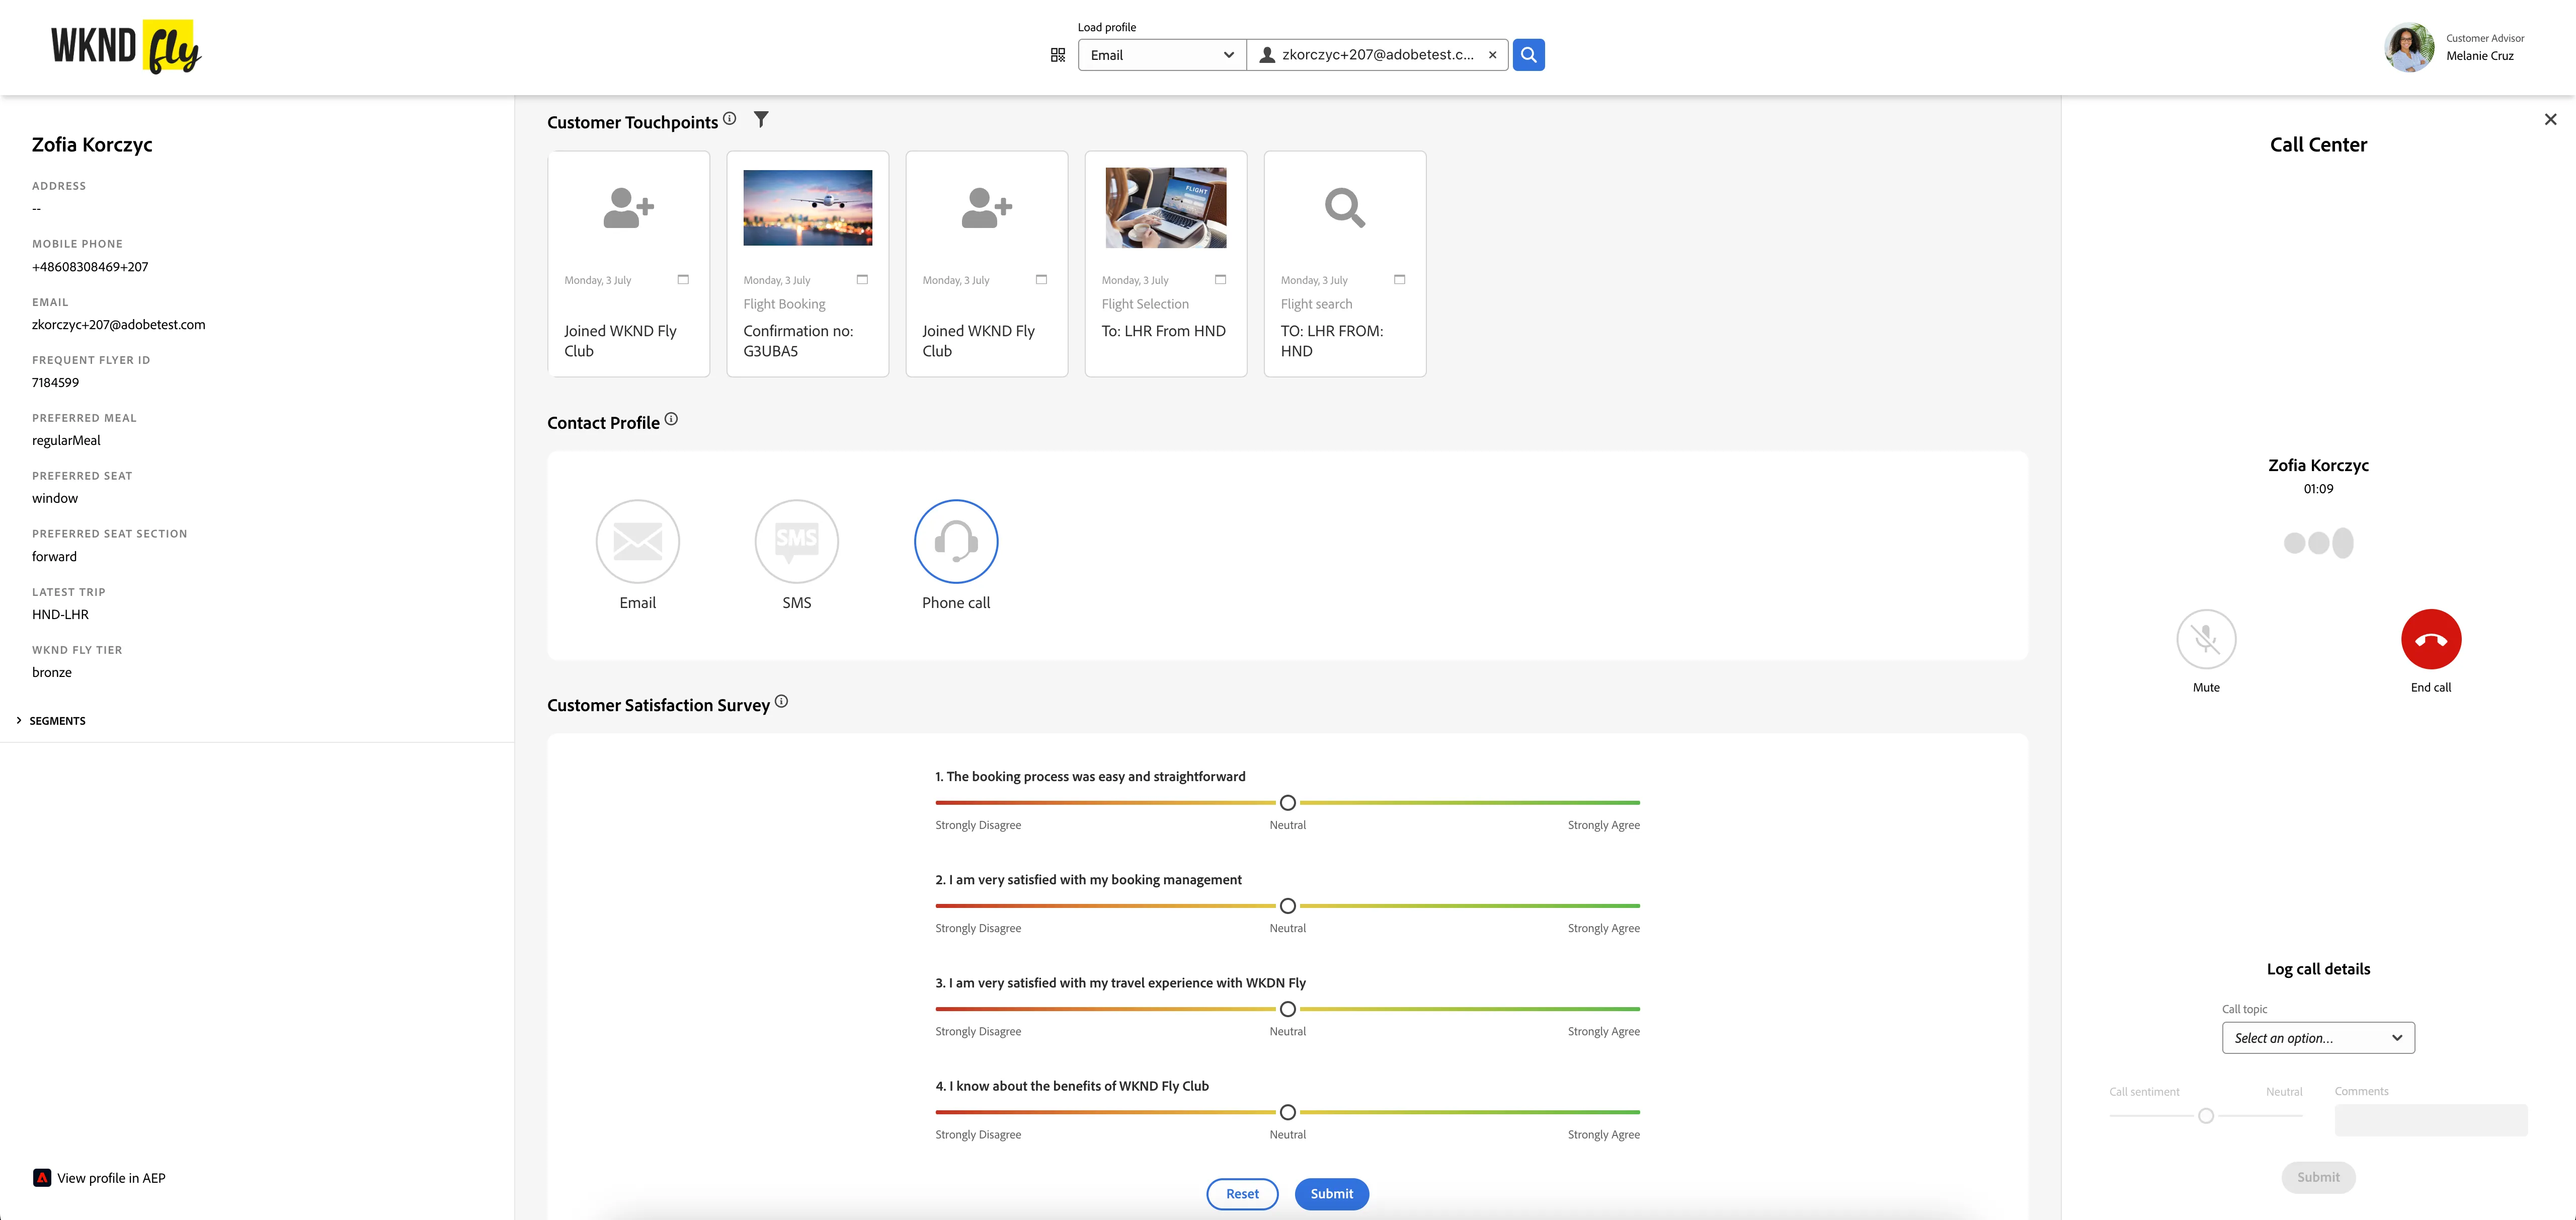Adjust the travel experience slider handle

[1288, 1009]
